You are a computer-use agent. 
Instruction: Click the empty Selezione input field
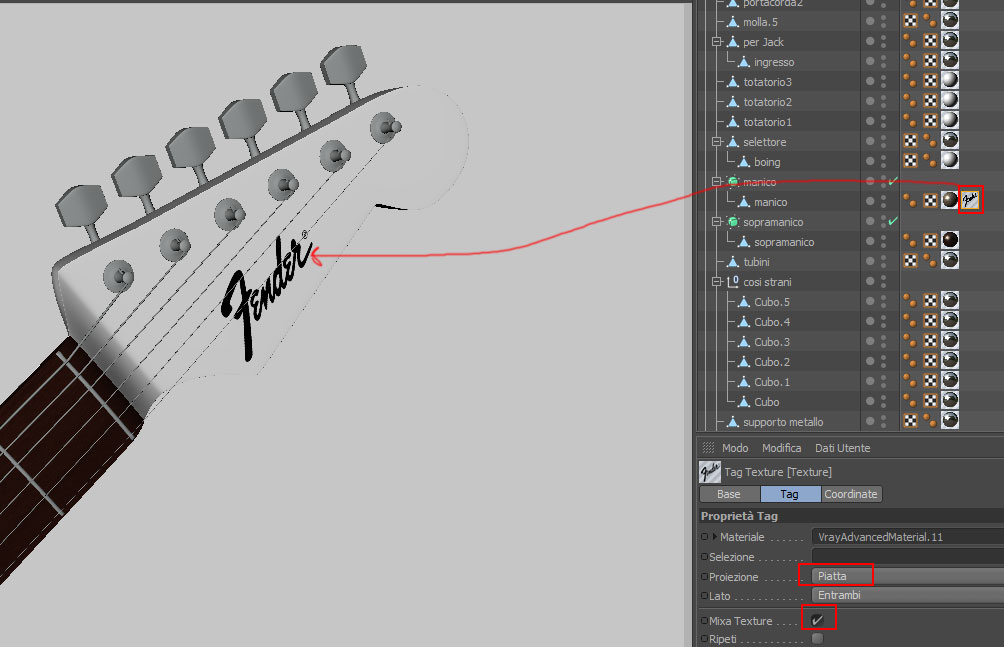pyautogui.click(x=907, y=557)
